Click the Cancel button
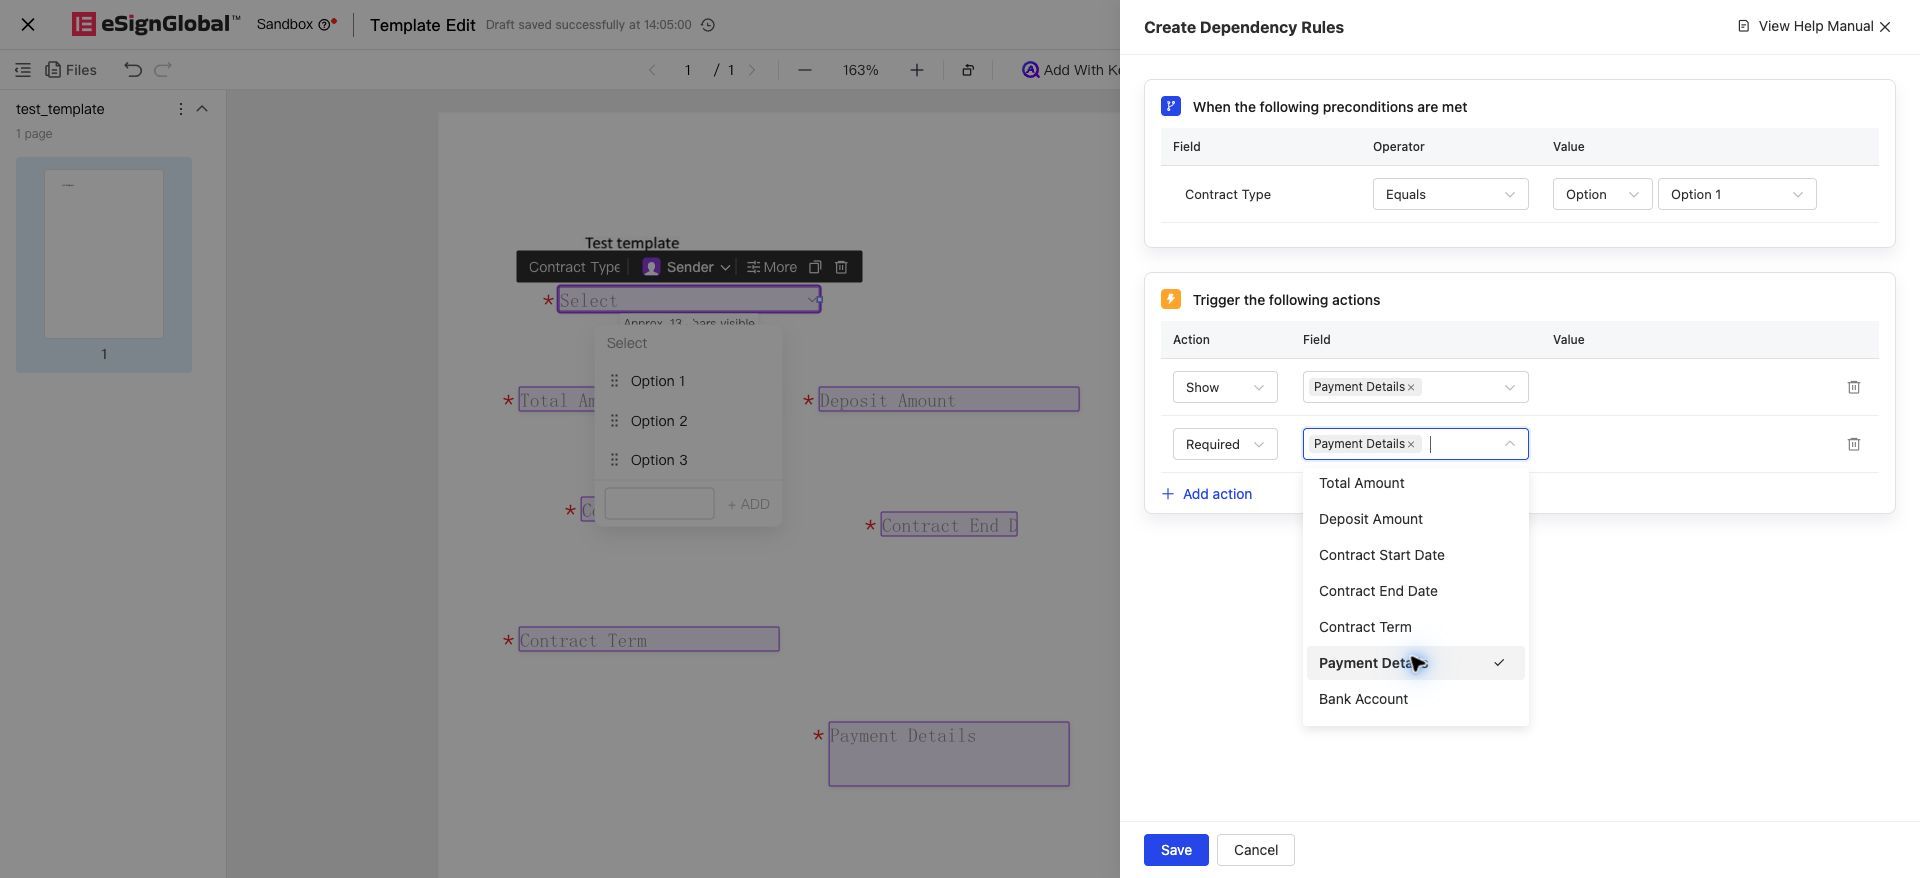Image resolution: width=1920 pixels, height=878 pixels. click(x=1255, y=850)
